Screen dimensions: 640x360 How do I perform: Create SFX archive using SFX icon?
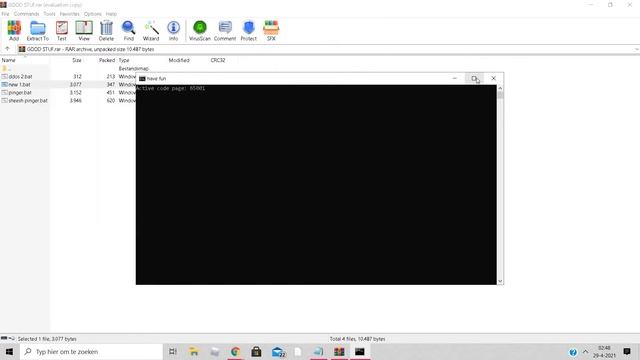click(x=271, y=31)
